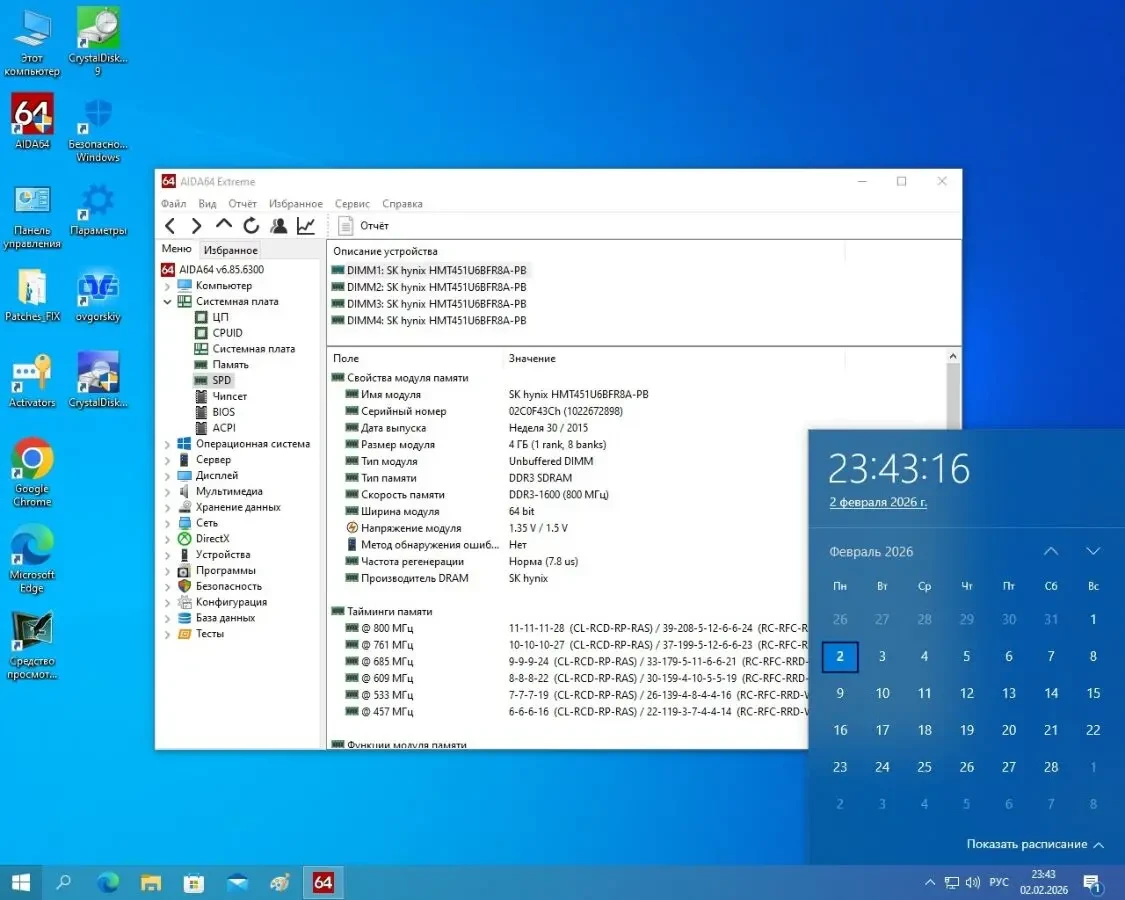
Task: Expand the Компьютер tree node
Action: coord(167,286)
